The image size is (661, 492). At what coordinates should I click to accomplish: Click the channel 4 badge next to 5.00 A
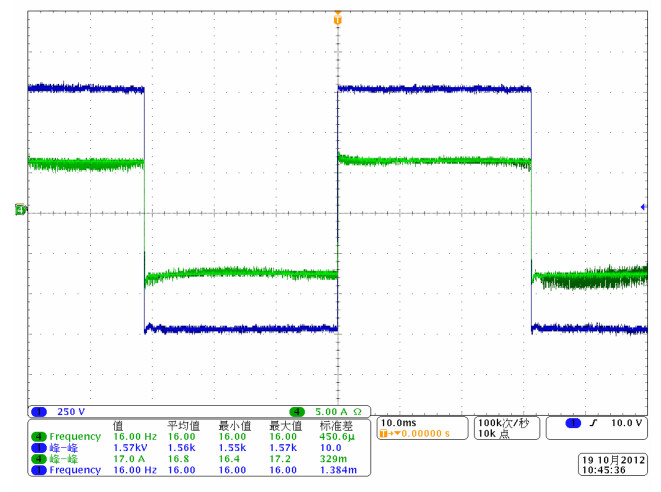pyautogui.click(x=297, y=412)
